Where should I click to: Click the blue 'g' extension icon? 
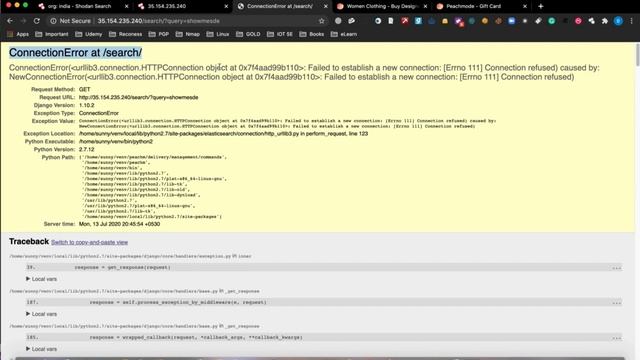[x=418, y=21]
